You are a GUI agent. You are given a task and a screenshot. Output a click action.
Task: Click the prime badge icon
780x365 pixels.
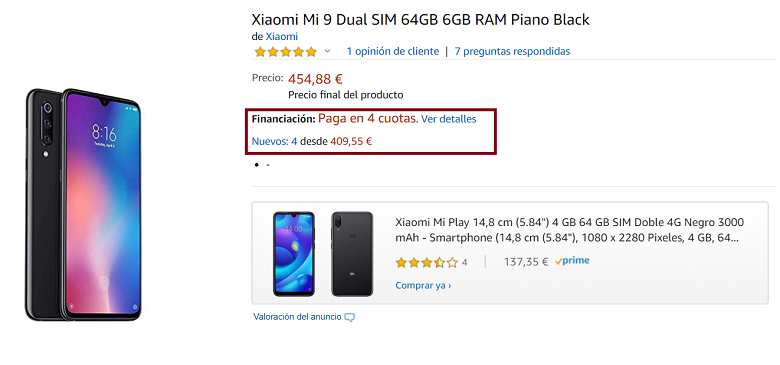[572, 261]
